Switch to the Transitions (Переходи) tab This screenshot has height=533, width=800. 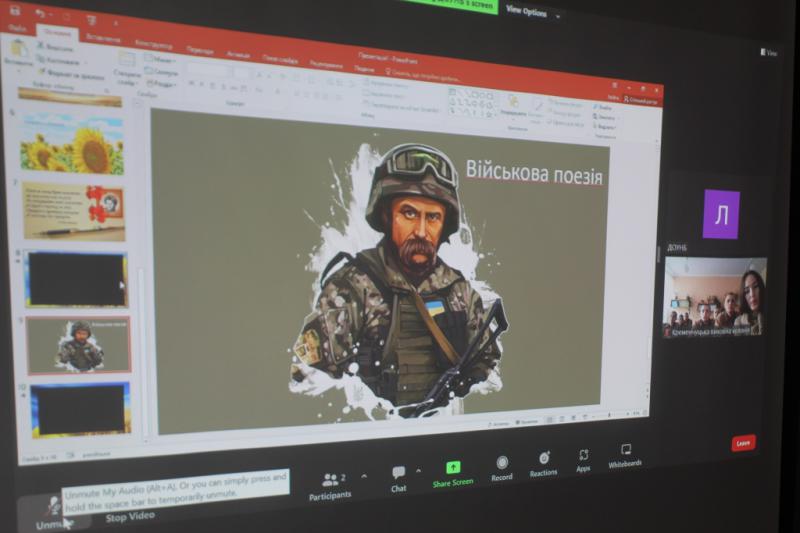pyautogui.click(x=199, y=50)
